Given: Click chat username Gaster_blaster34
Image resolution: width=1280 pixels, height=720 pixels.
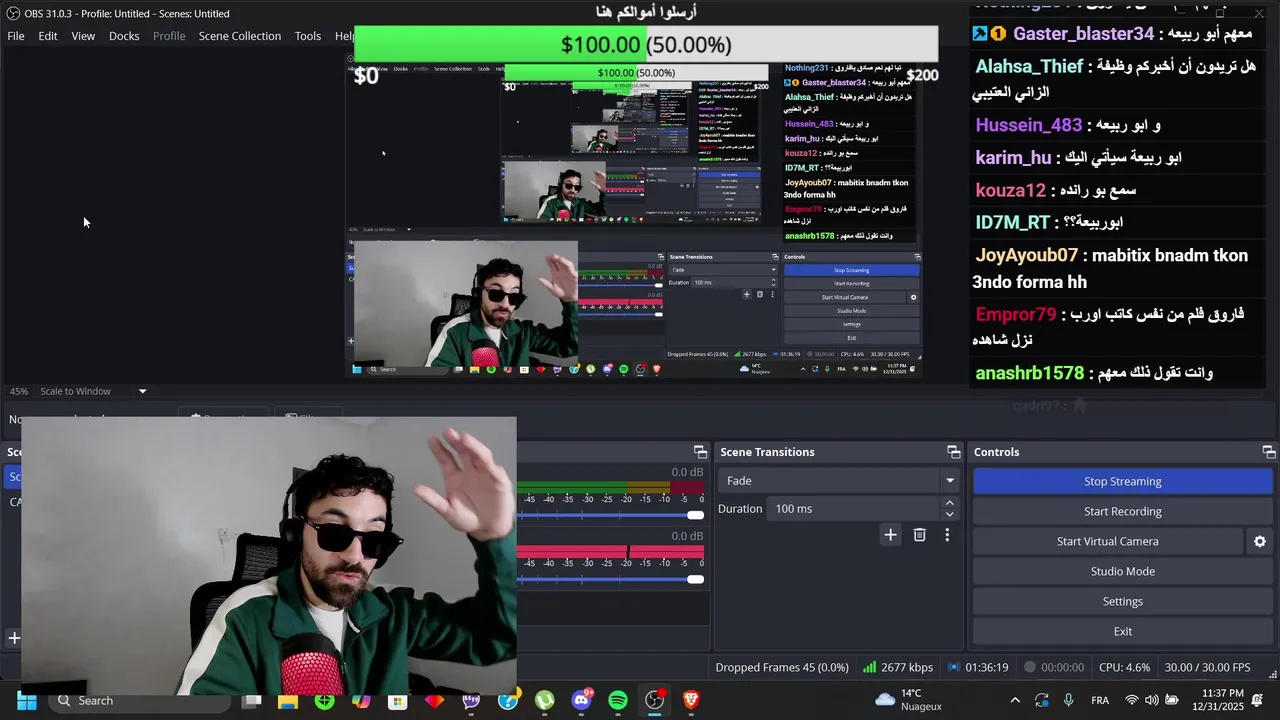Looking at the screenshot, I should 1083,34.
